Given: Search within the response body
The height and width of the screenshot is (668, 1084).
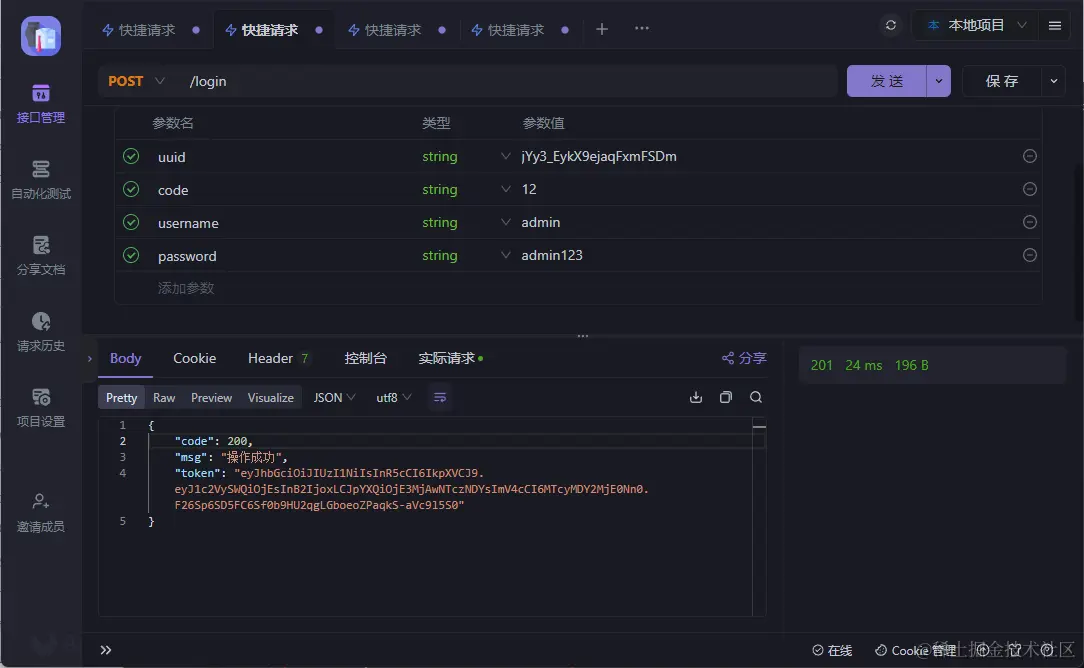Looking at the screenshot, I should tap(756, 397).
